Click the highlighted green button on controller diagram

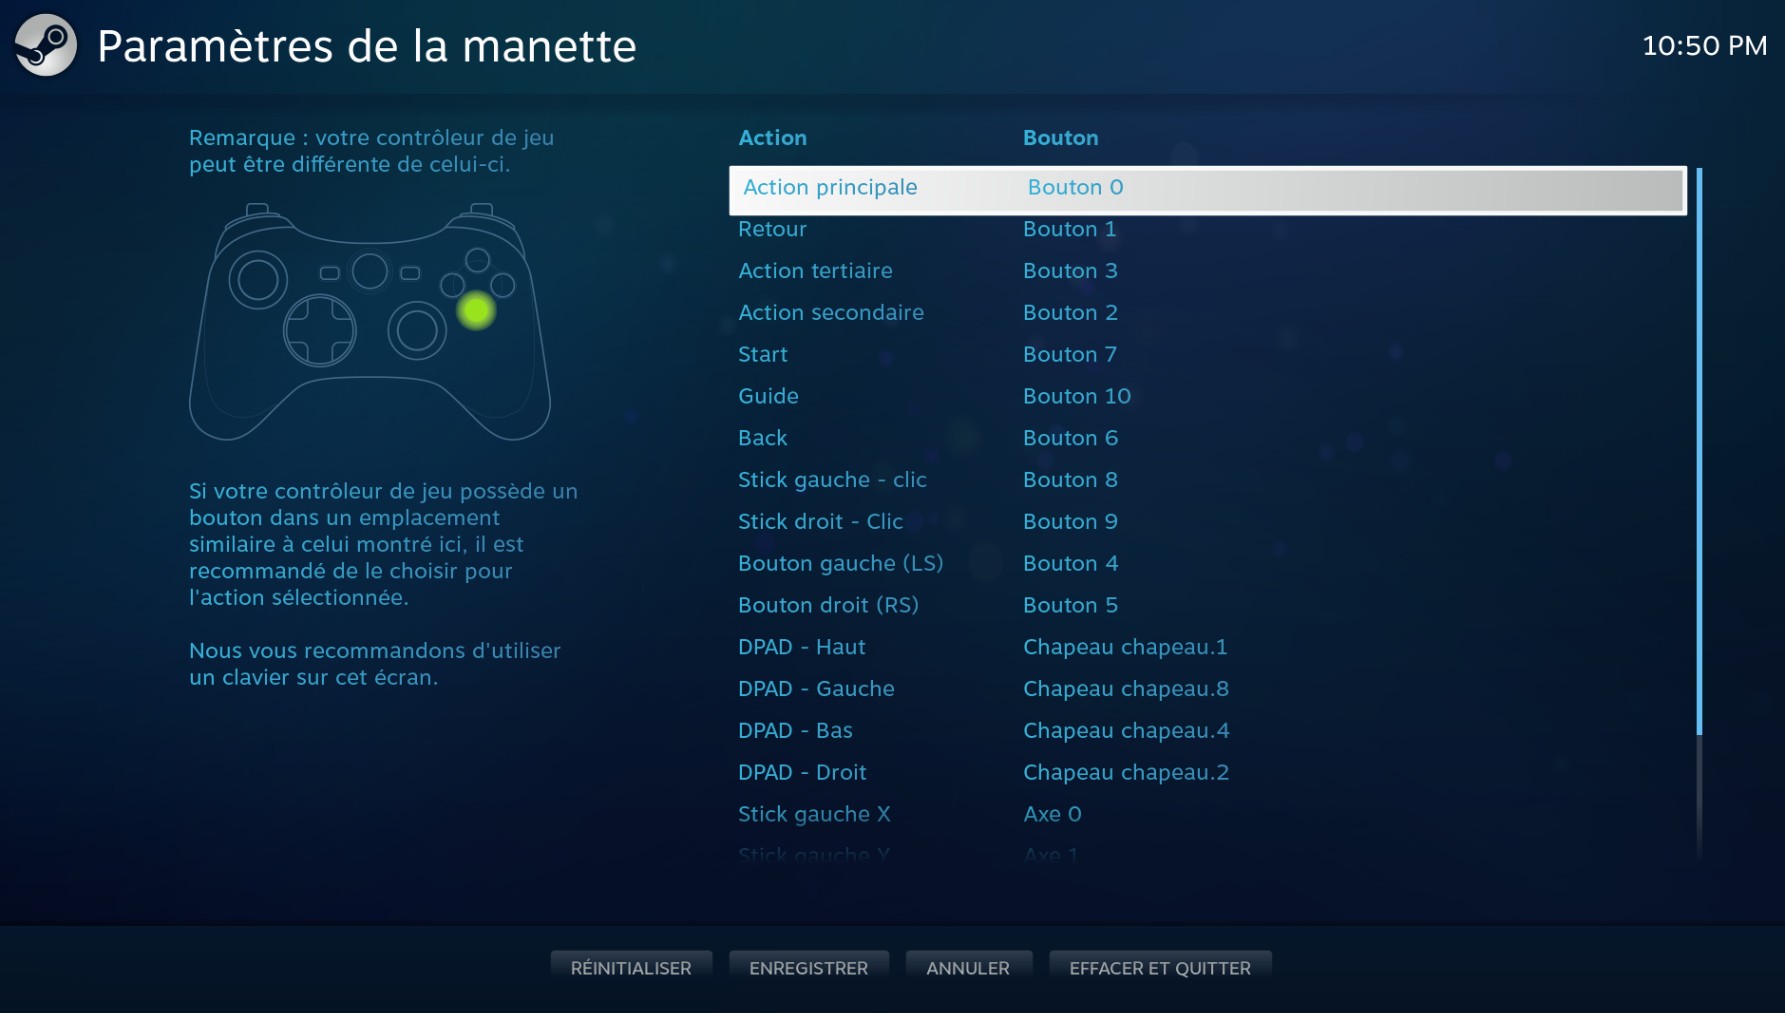click(476, 310)
